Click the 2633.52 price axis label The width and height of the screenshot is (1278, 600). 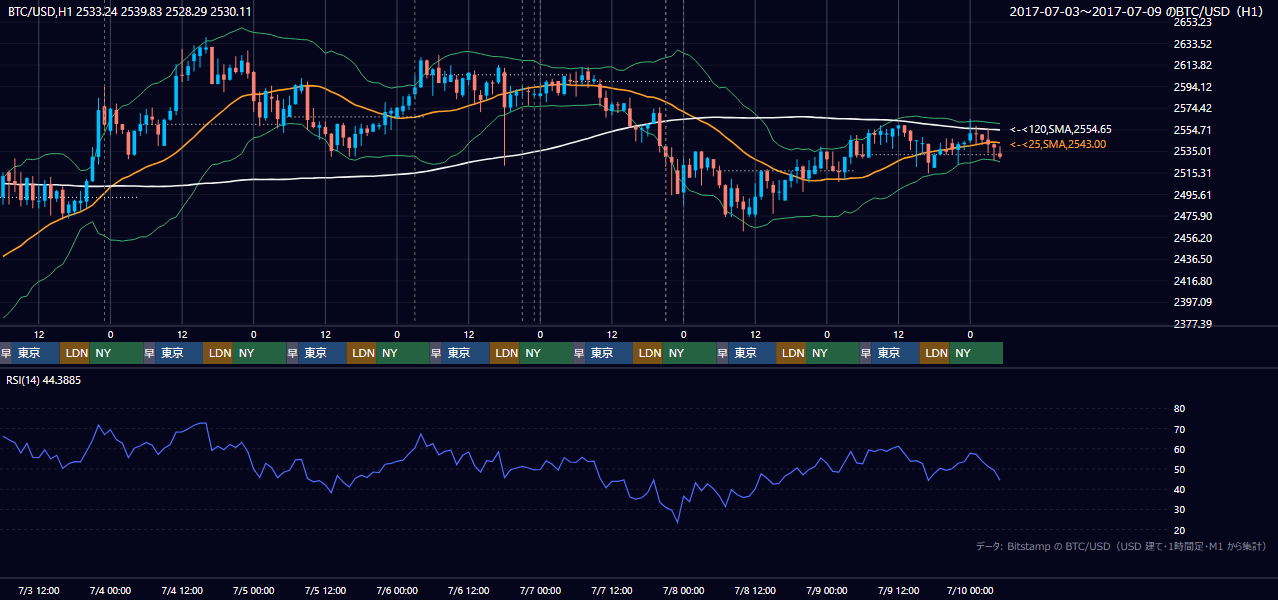1192,44
